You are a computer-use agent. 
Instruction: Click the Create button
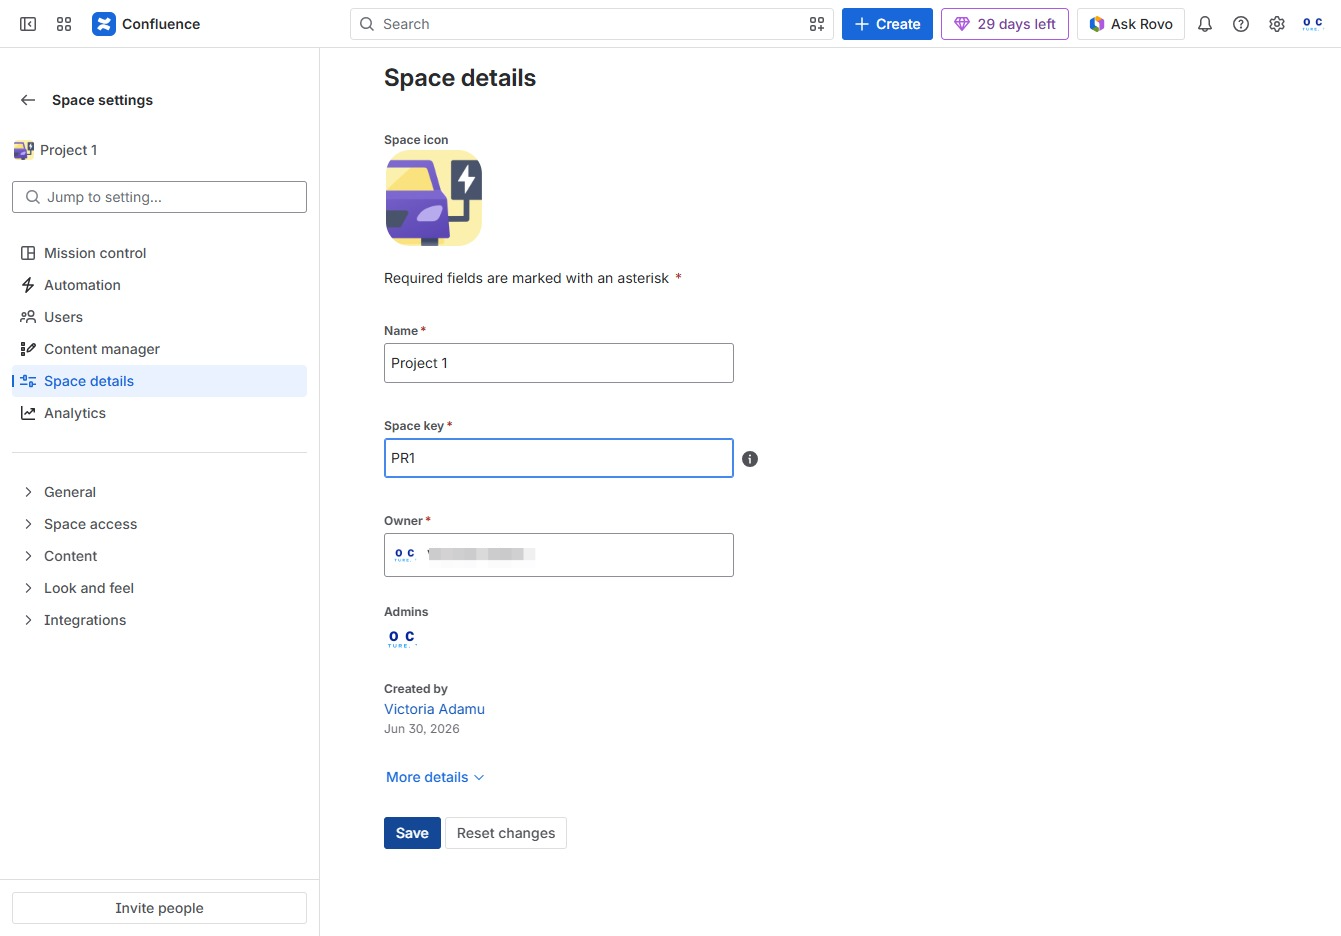click(887, 24)
